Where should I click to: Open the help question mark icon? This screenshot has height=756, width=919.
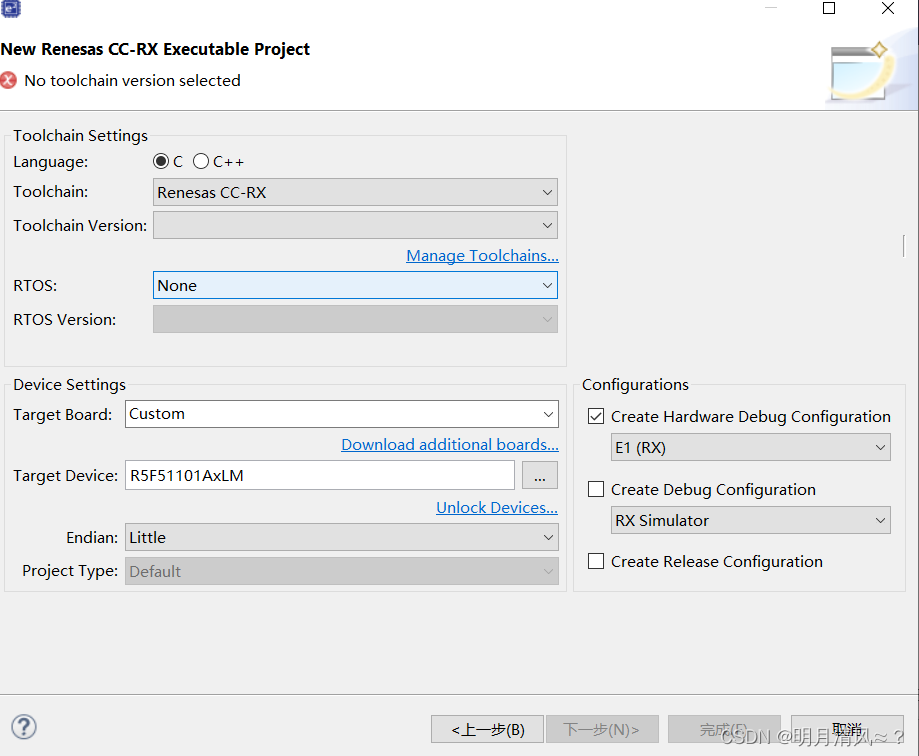[24, 727]
